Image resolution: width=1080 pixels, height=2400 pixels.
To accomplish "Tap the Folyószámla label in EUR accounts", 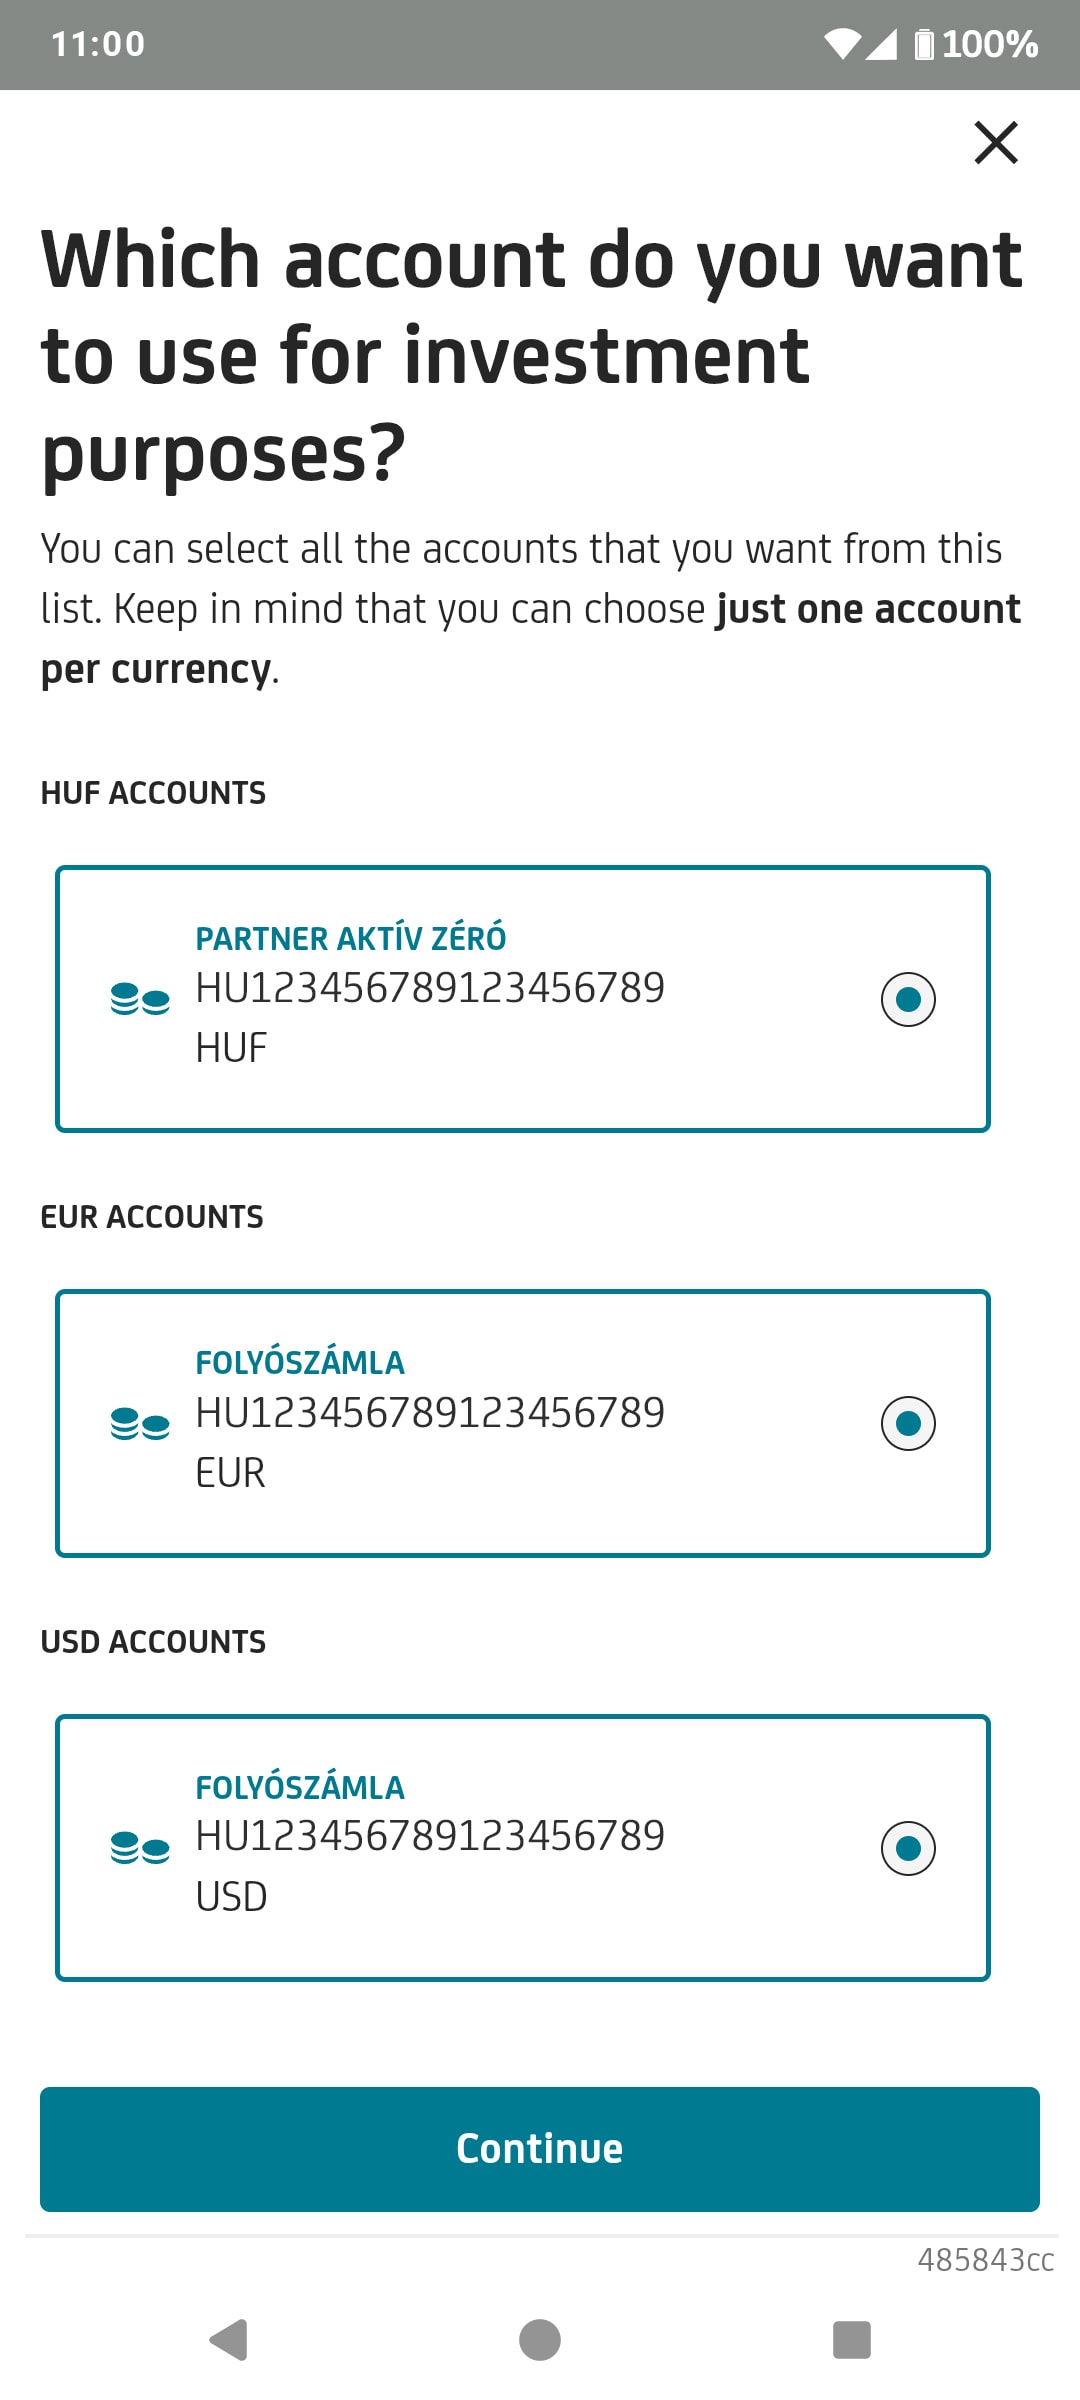I will [300, 1363].
